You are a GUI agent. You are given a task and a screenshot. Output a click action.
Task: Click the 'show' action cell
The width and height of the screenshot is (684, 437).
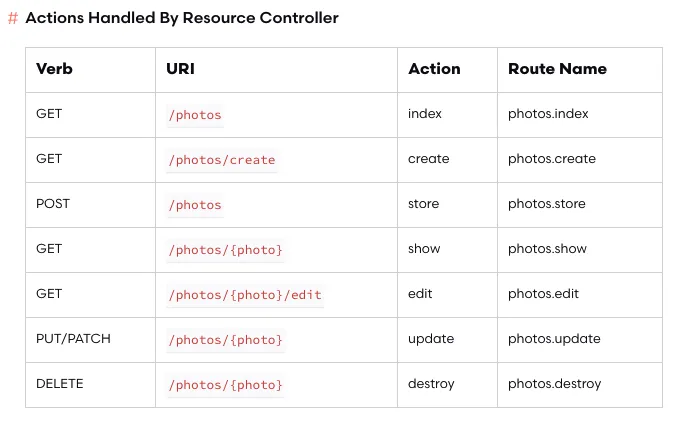pos(424,249)
